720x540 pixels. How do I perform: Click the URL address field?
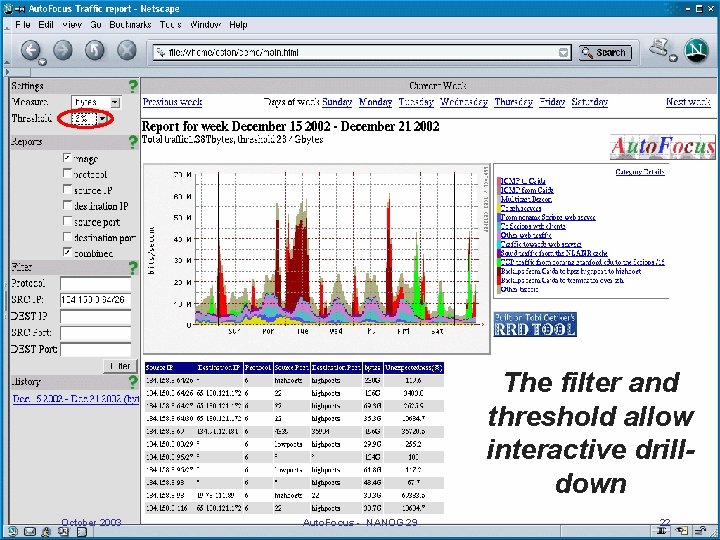pyautogui.click(x=362, y=53)
